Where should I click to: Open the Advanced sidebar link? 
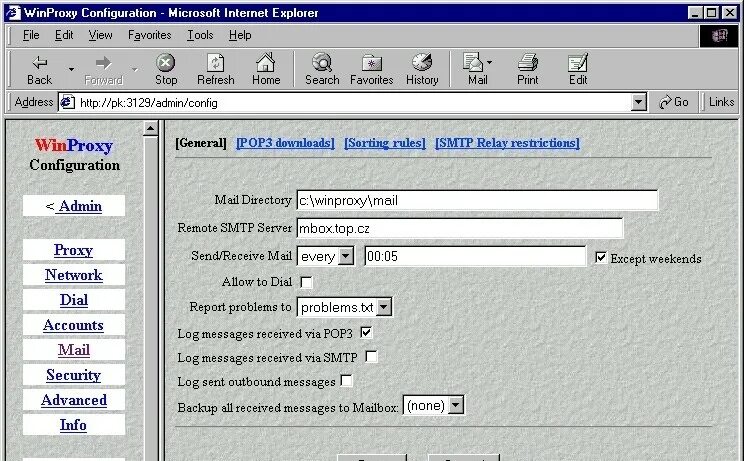pyautogui.click(x=74, y=400)
